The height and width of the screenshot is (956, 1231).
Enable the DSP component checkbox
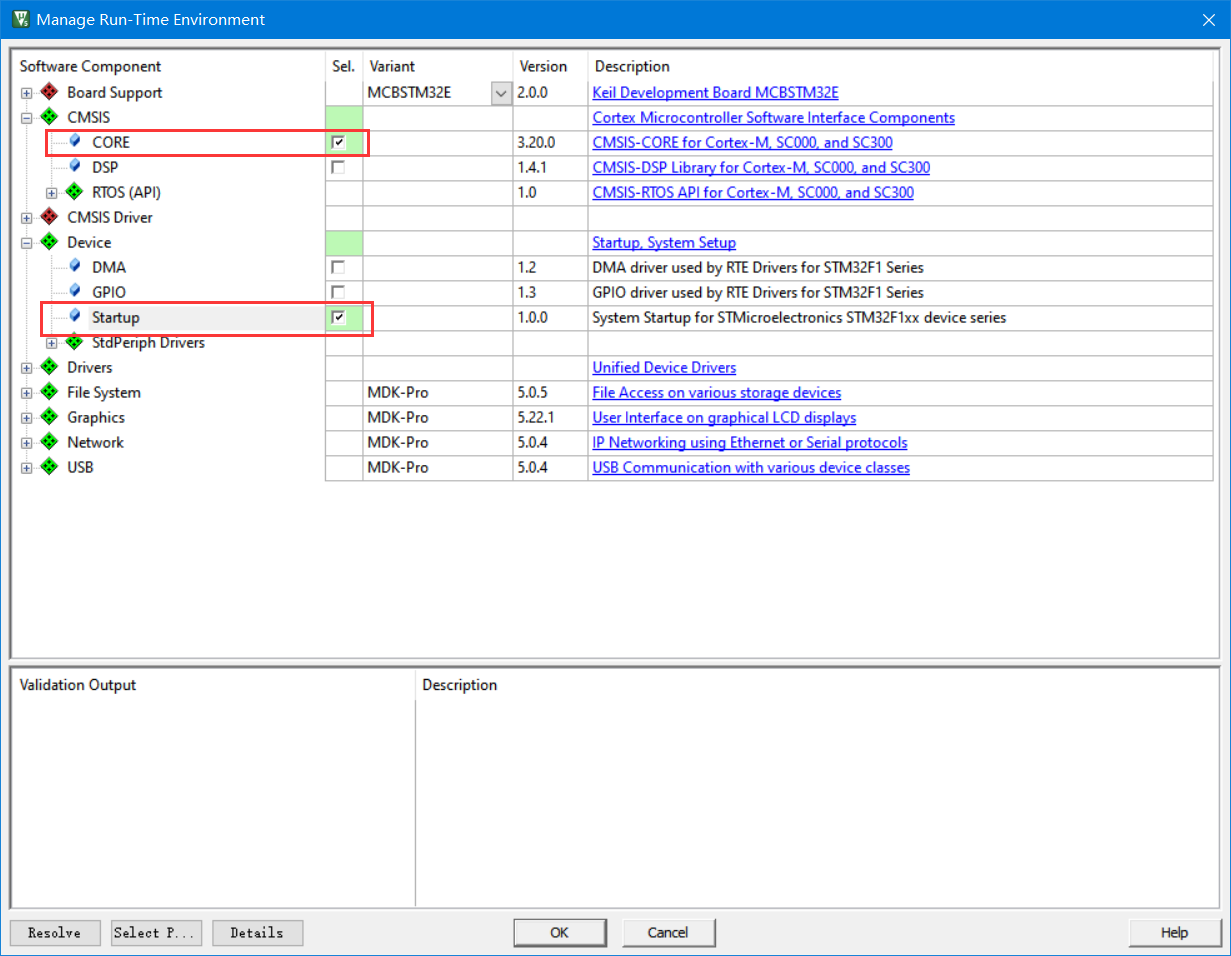tap(338, 167)
